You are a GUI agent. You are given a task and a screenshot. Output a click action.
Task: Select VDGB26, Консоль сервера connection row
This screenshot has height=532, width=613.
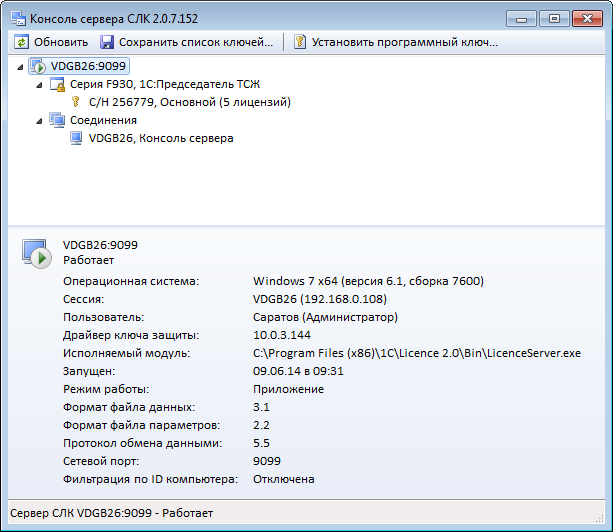pyautogui.click(x=161, y=138)
